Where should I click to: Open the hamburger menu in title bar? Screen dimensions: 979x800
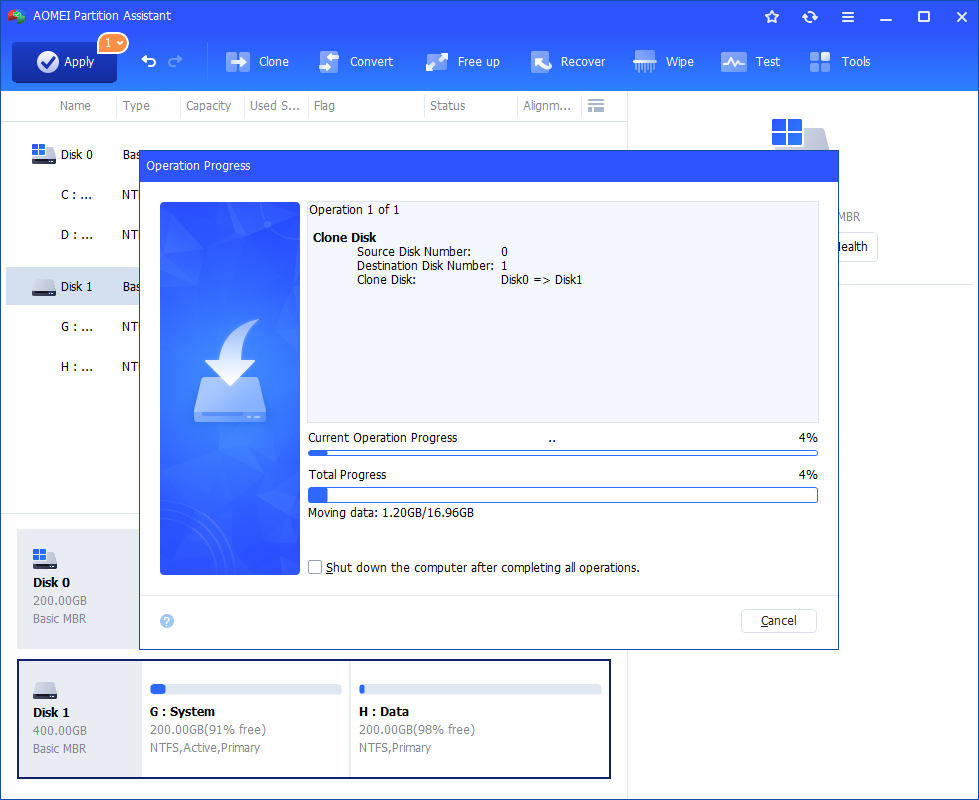848,17
